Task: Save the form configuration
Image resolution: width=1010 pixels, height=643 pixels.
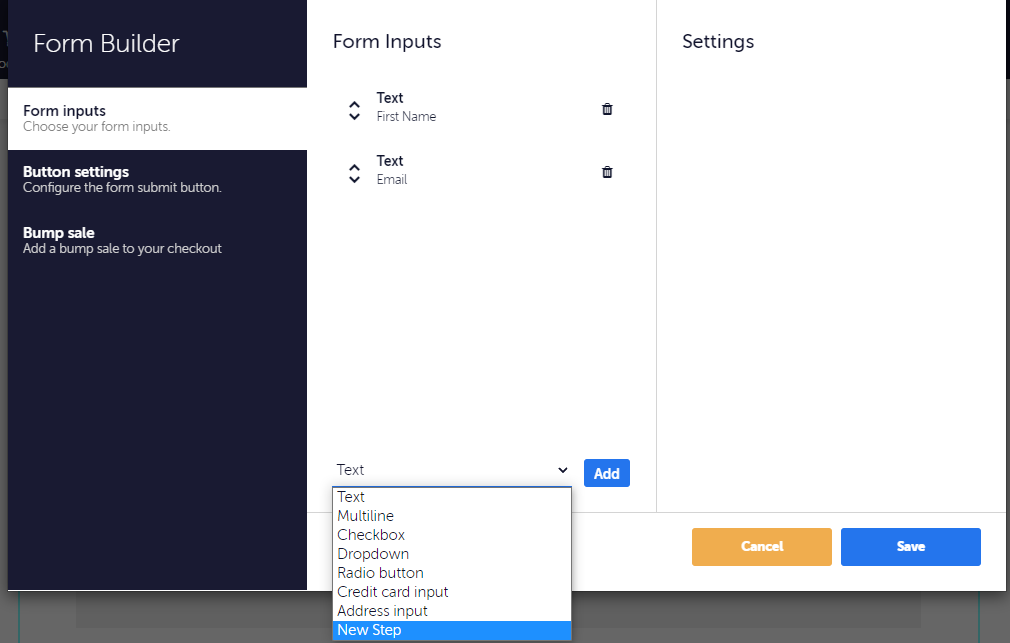Action: [910, 546]
